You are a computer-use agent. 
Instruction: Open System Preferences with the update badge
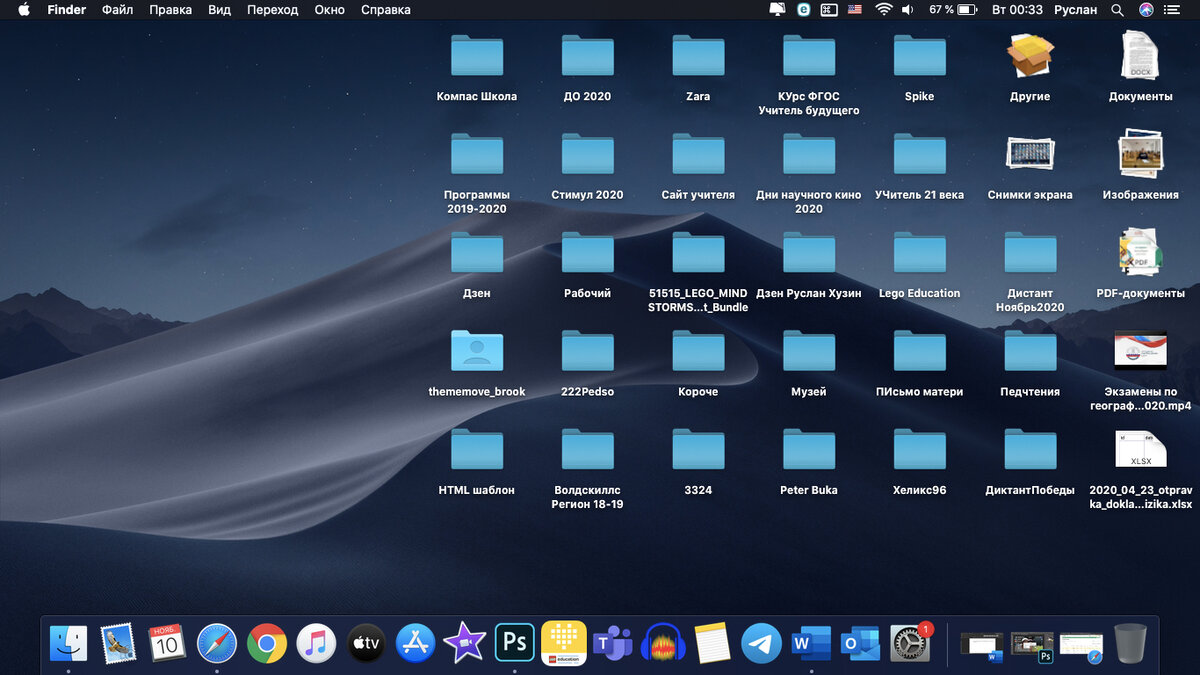910,643
